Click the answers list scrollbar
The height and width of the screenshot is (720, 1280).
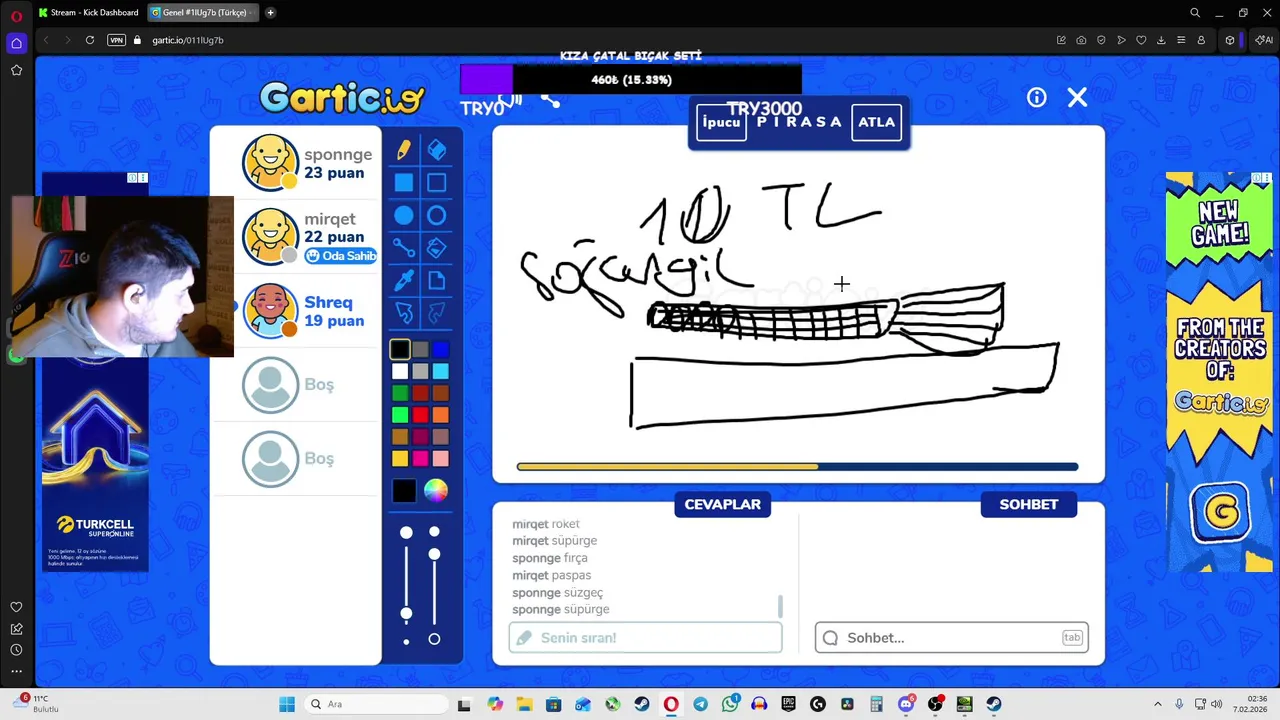pyautogui.click(x=780, y=607)
